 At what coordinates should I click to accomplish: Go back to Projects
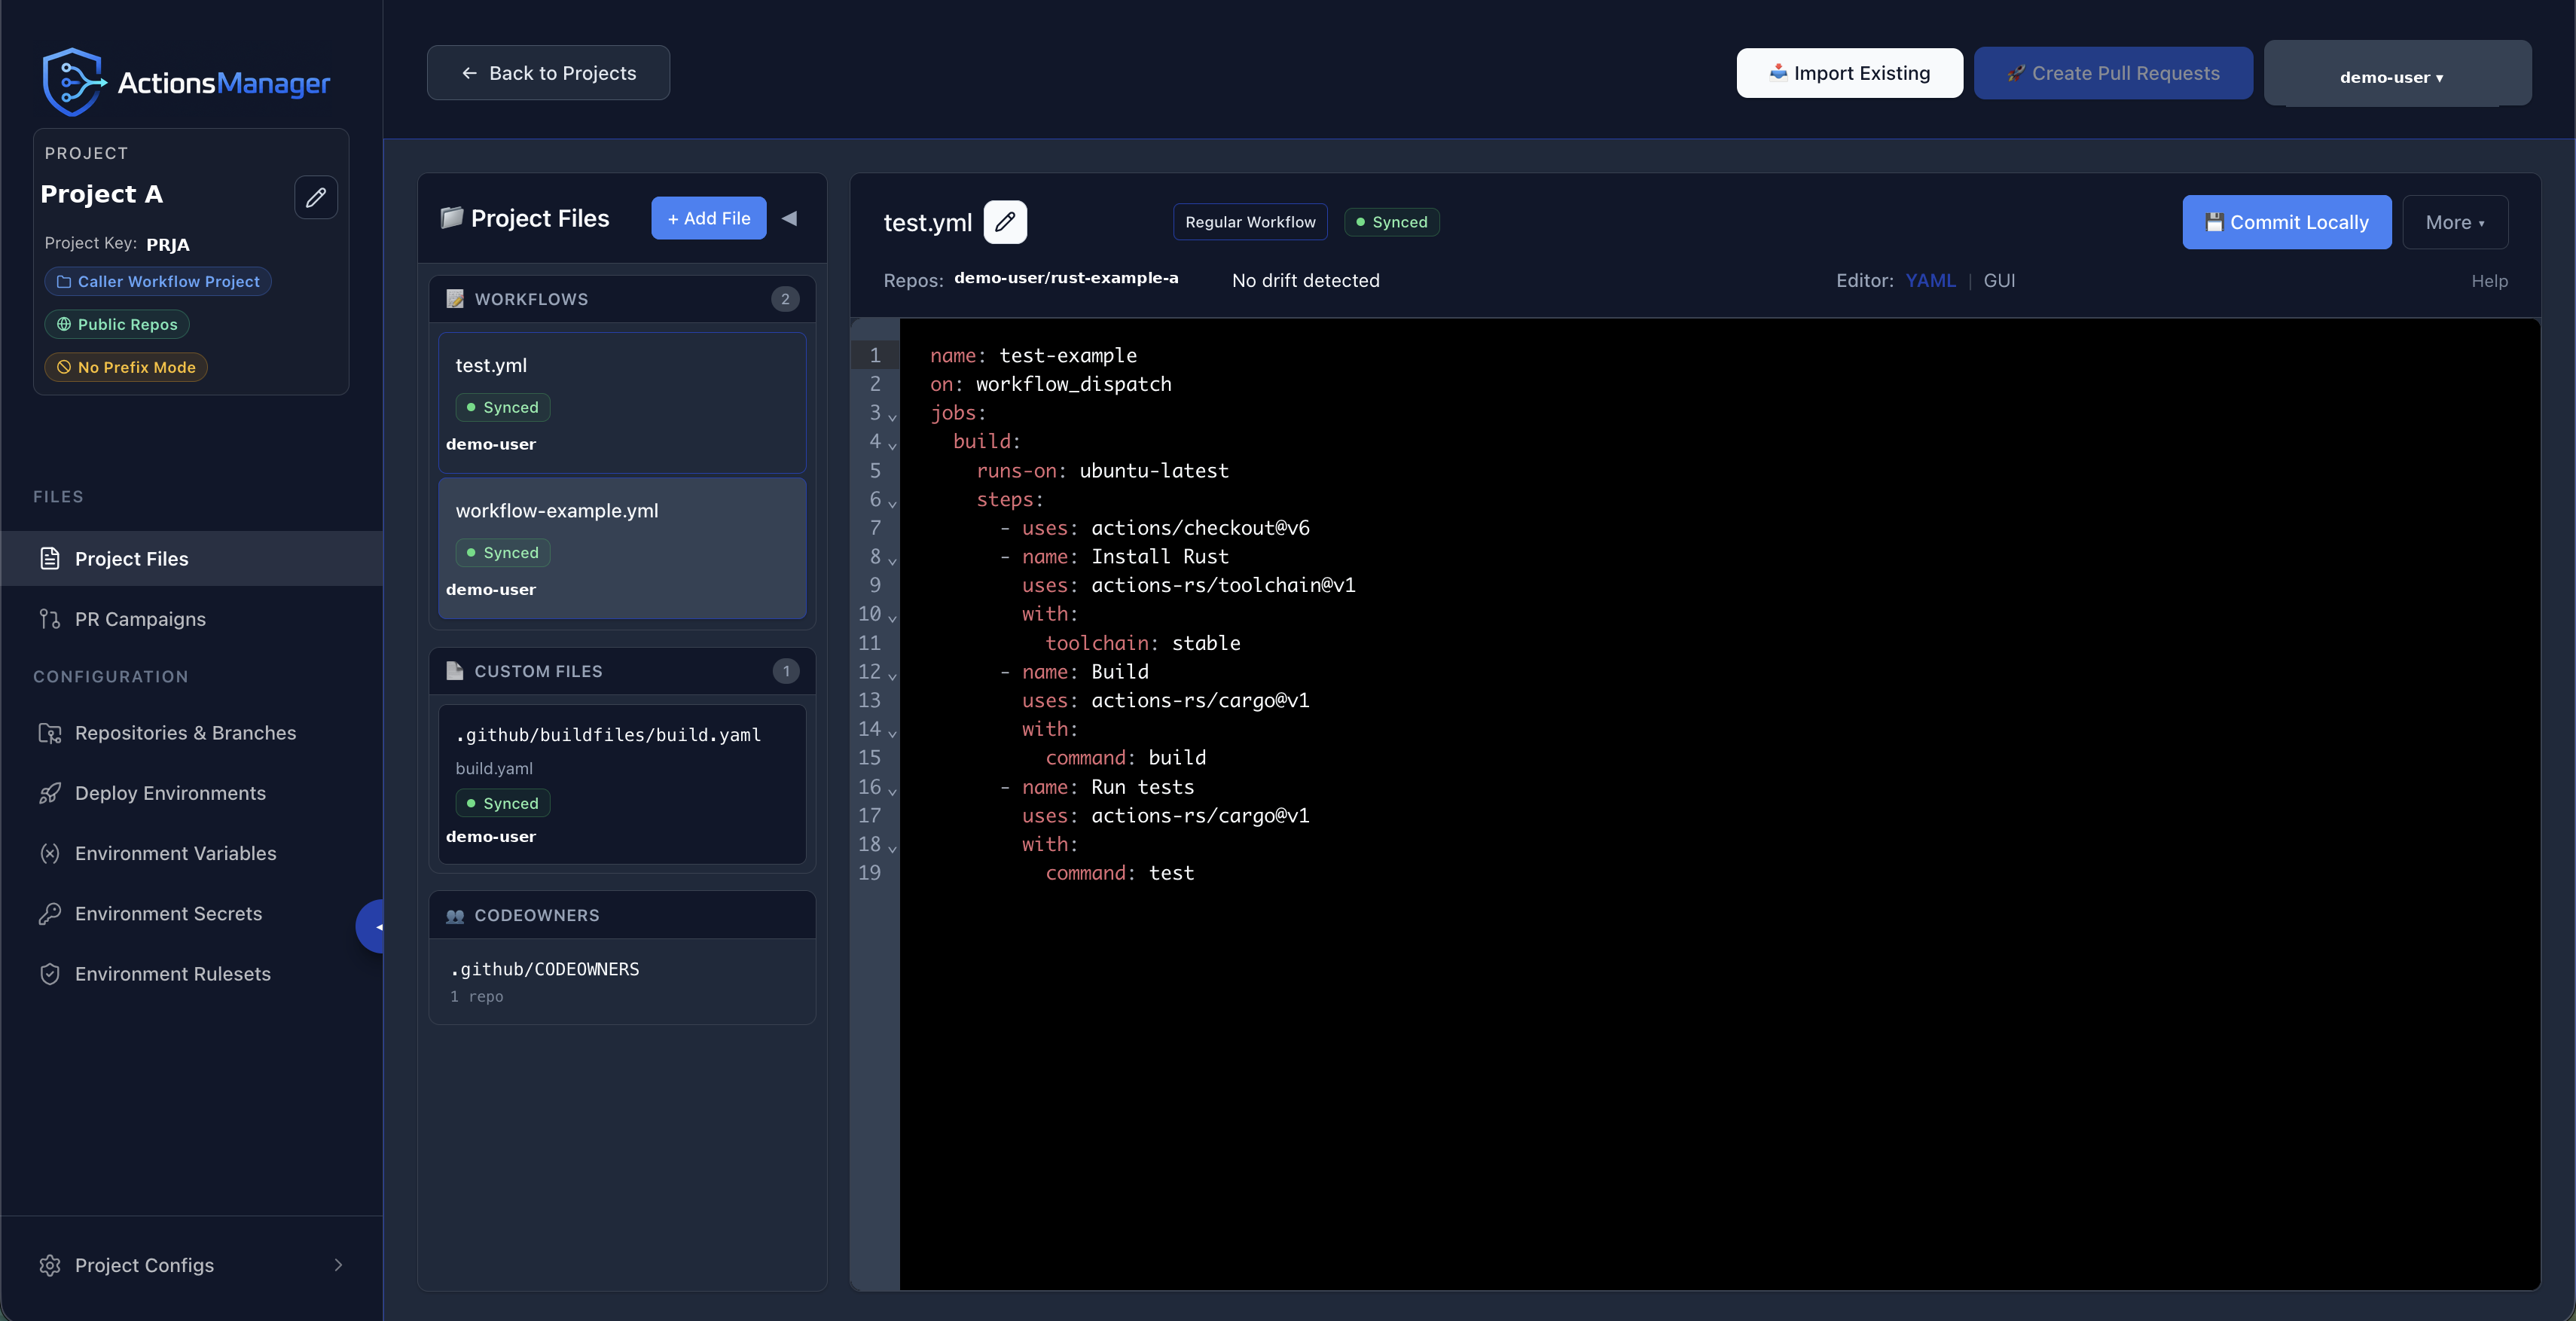point(548,73)
